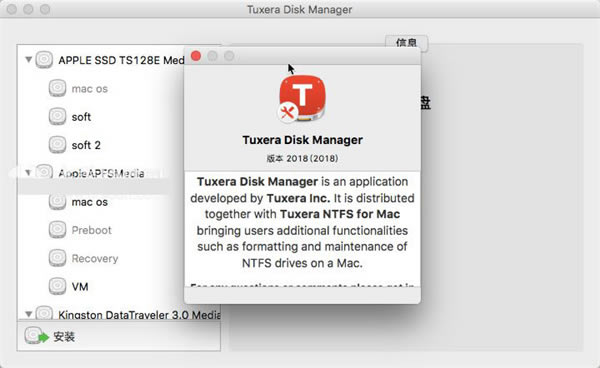Click the 安装 mount button
This screenshot has height=368, width=600.
click(x=50, y=336)
